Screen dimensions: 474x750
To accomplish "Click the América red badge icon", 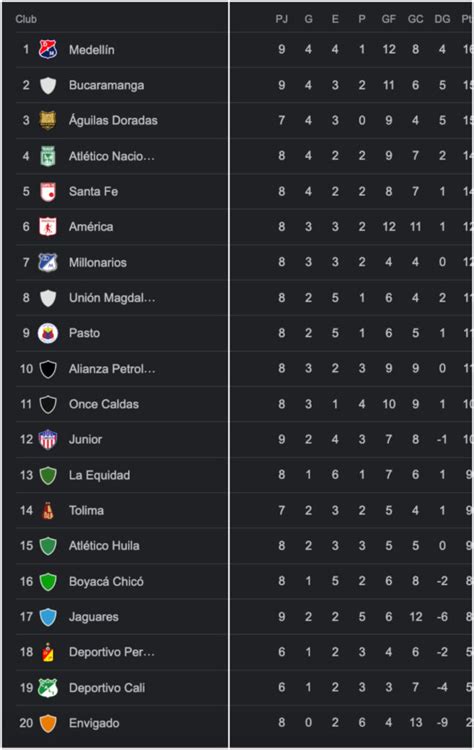I will 48,227.
